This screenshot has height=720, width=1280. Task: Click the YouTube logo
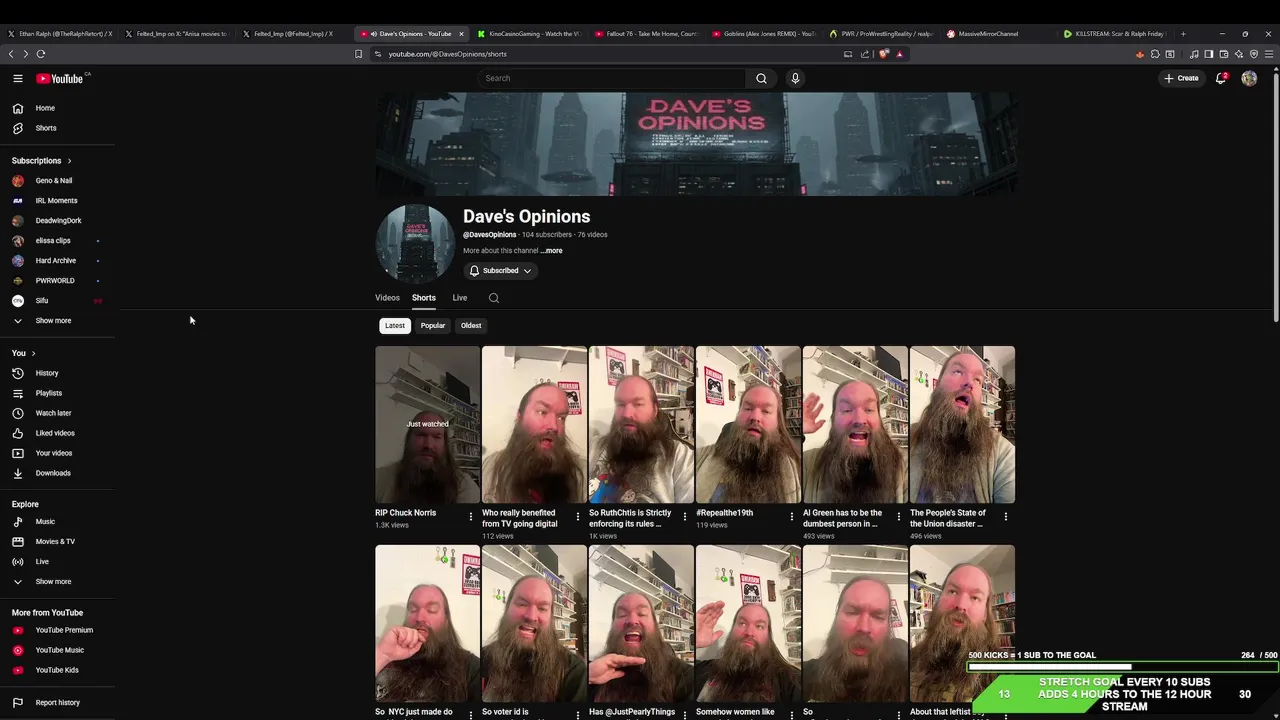(x=60, y=78)
